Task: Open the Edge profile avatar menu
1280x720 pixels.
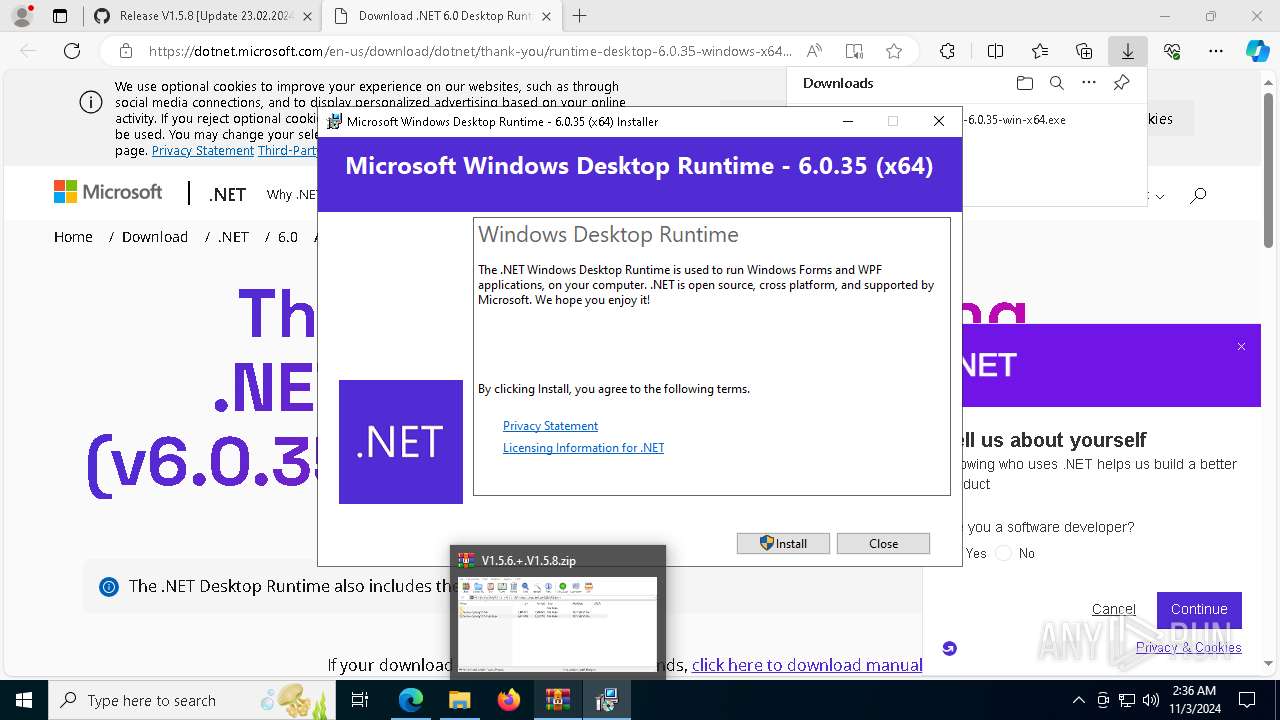Action: (22, 16)
